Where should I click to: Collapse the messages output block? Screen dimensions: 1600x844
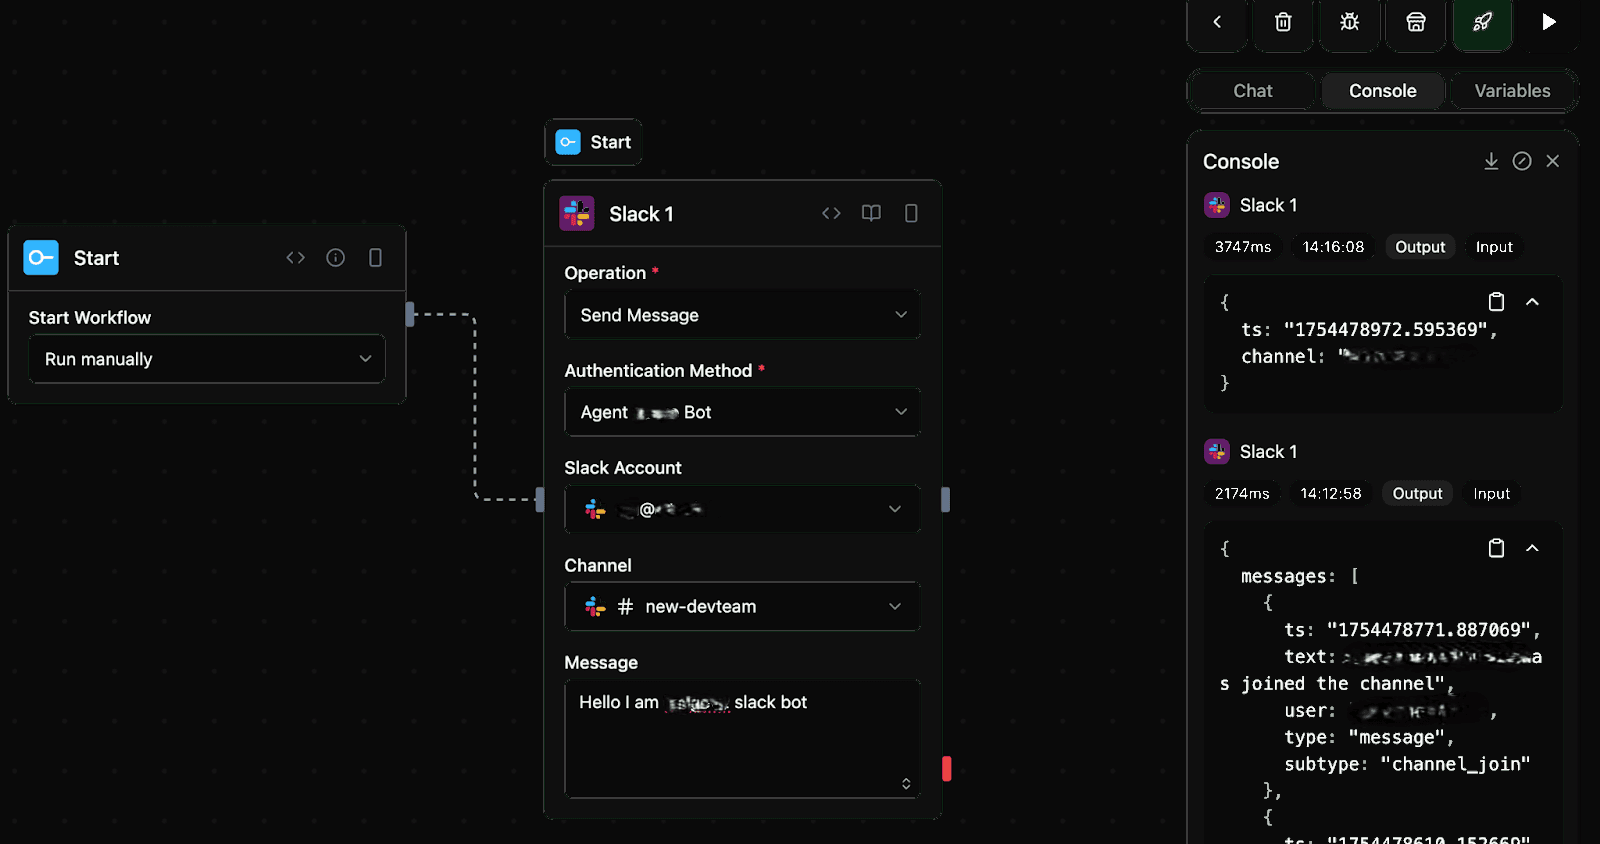coord(1532,548)
